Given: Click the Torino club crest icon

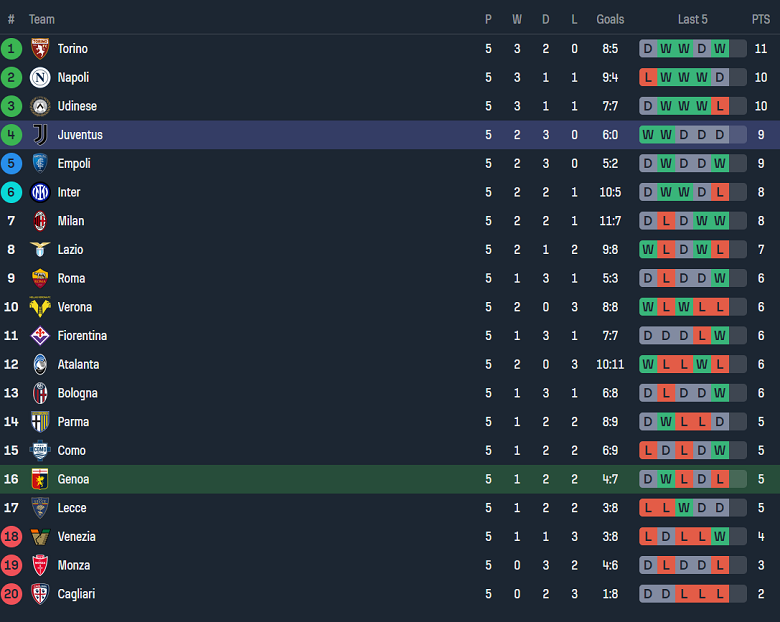Looking at the screenshot, I should click(x=40, y=49).
